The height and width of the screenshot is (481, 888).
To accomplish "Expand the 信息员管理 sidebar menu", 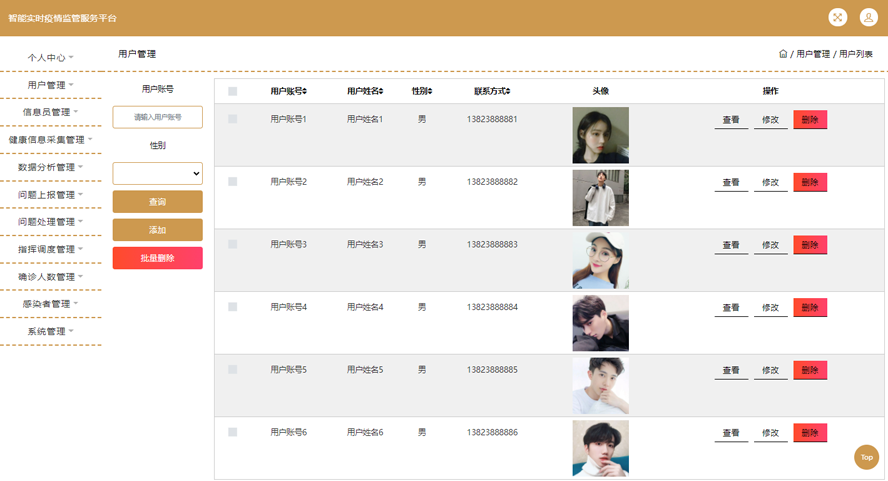I will 51,112.
